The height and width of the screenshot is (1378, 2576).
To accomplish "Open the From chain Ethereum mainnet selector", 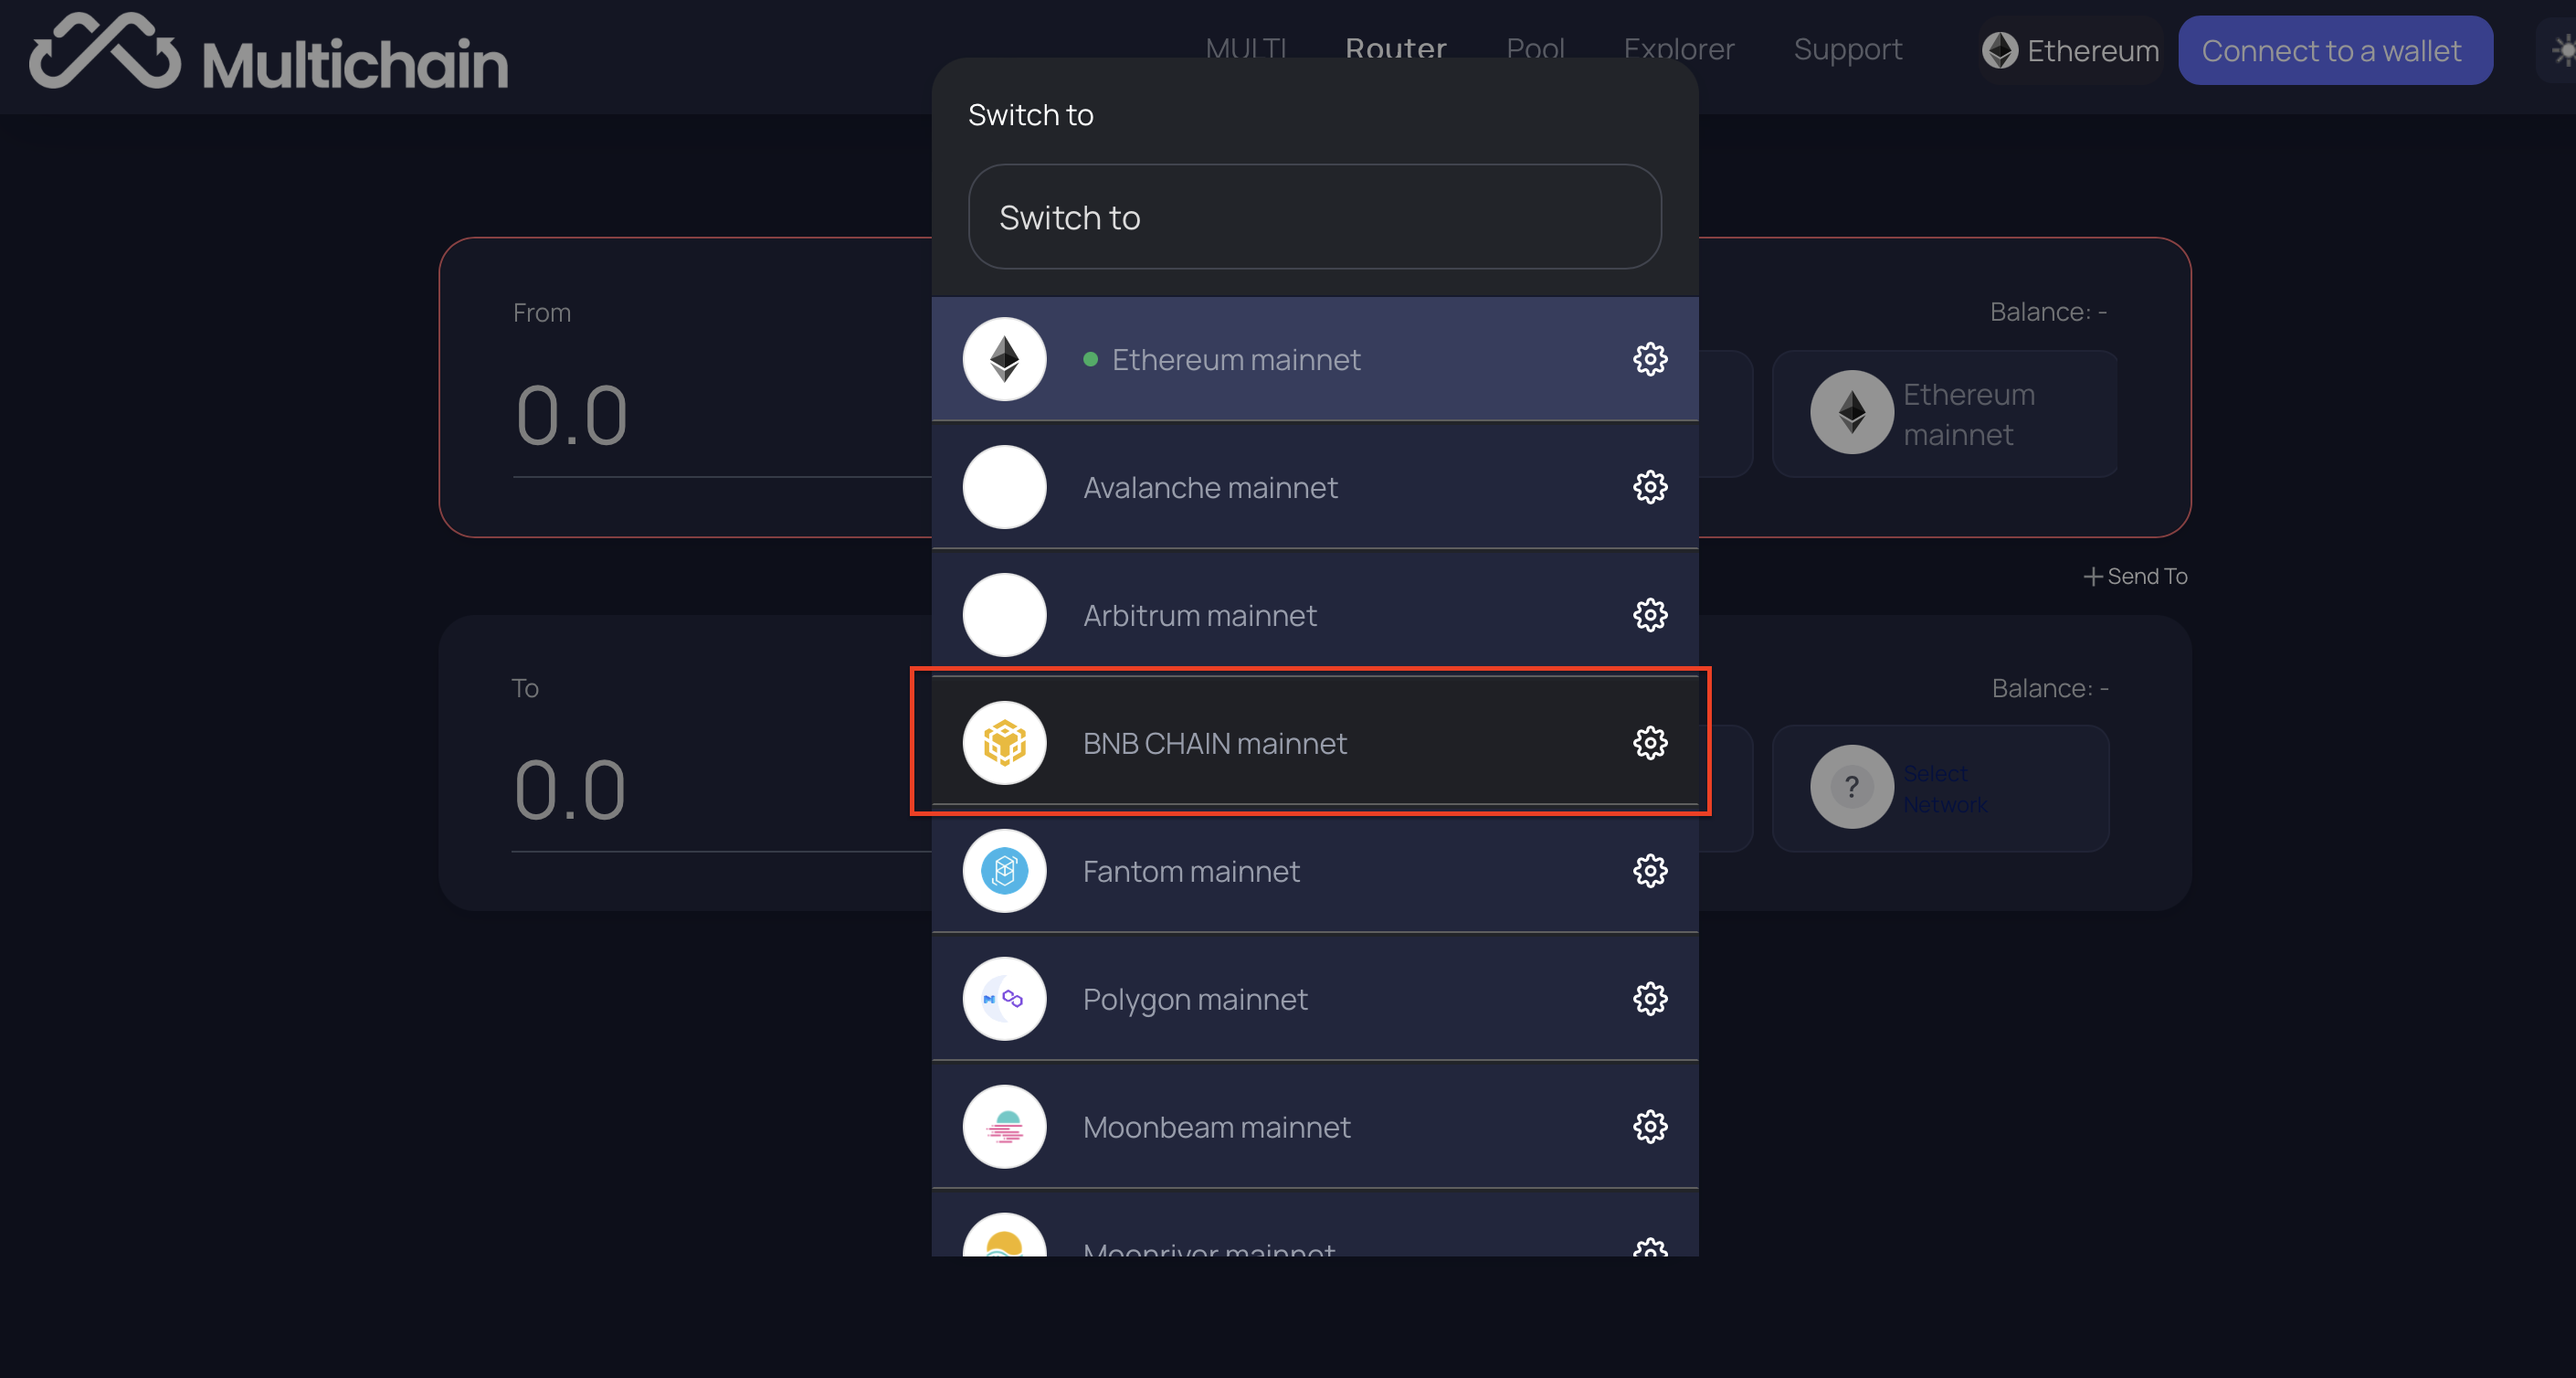I will coord(1945,414).
